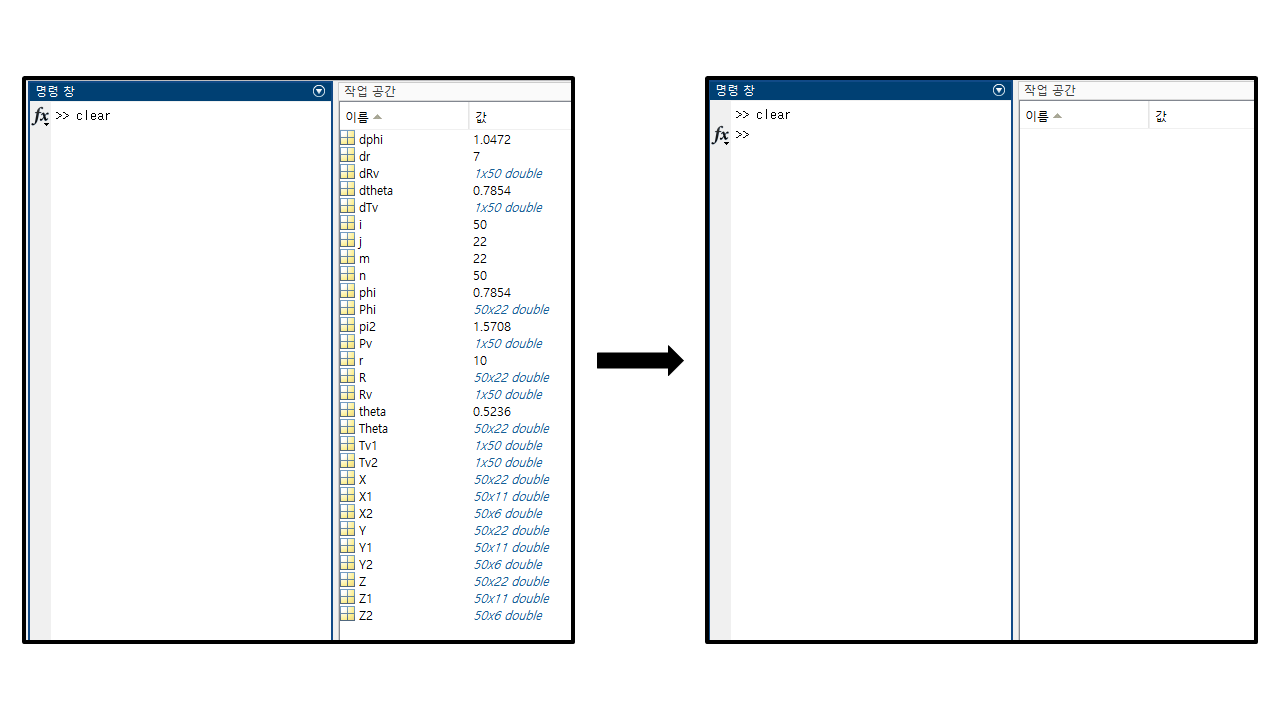Click the variable icon beside dphi
This screenshot has width=1280, height=720.
[347, 139]
